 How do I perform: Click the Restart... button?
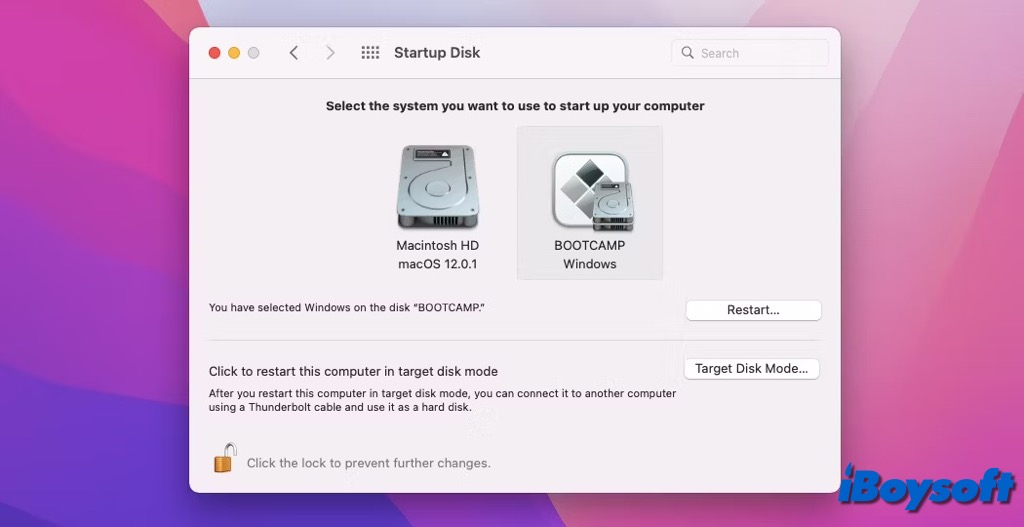(753, 310)
